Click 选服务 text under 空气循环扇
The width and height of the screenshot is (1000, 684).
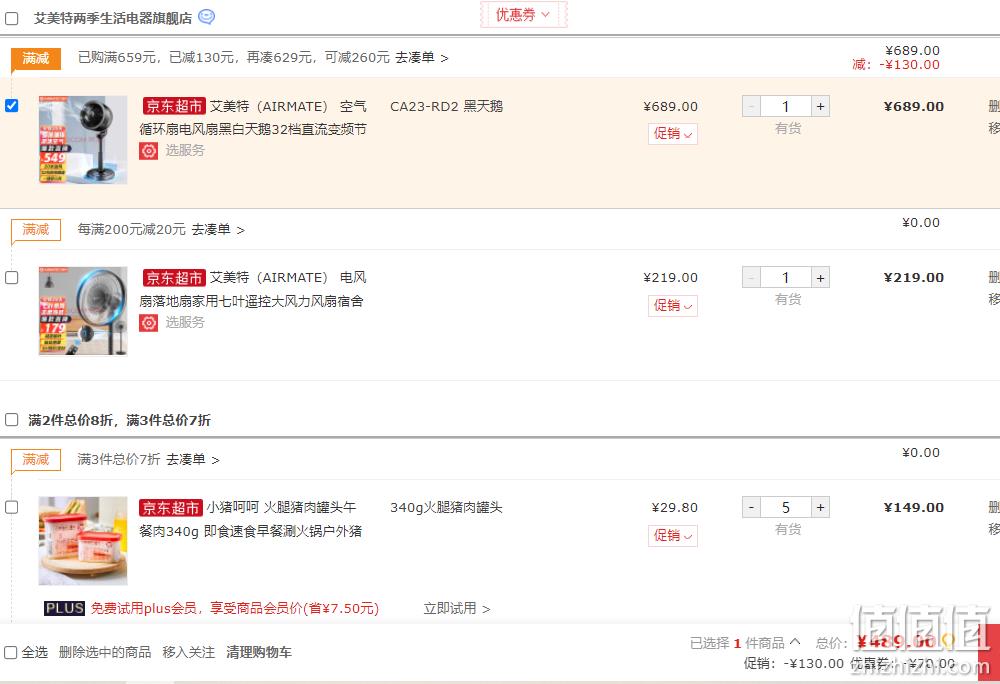click(x=185, y=150)
